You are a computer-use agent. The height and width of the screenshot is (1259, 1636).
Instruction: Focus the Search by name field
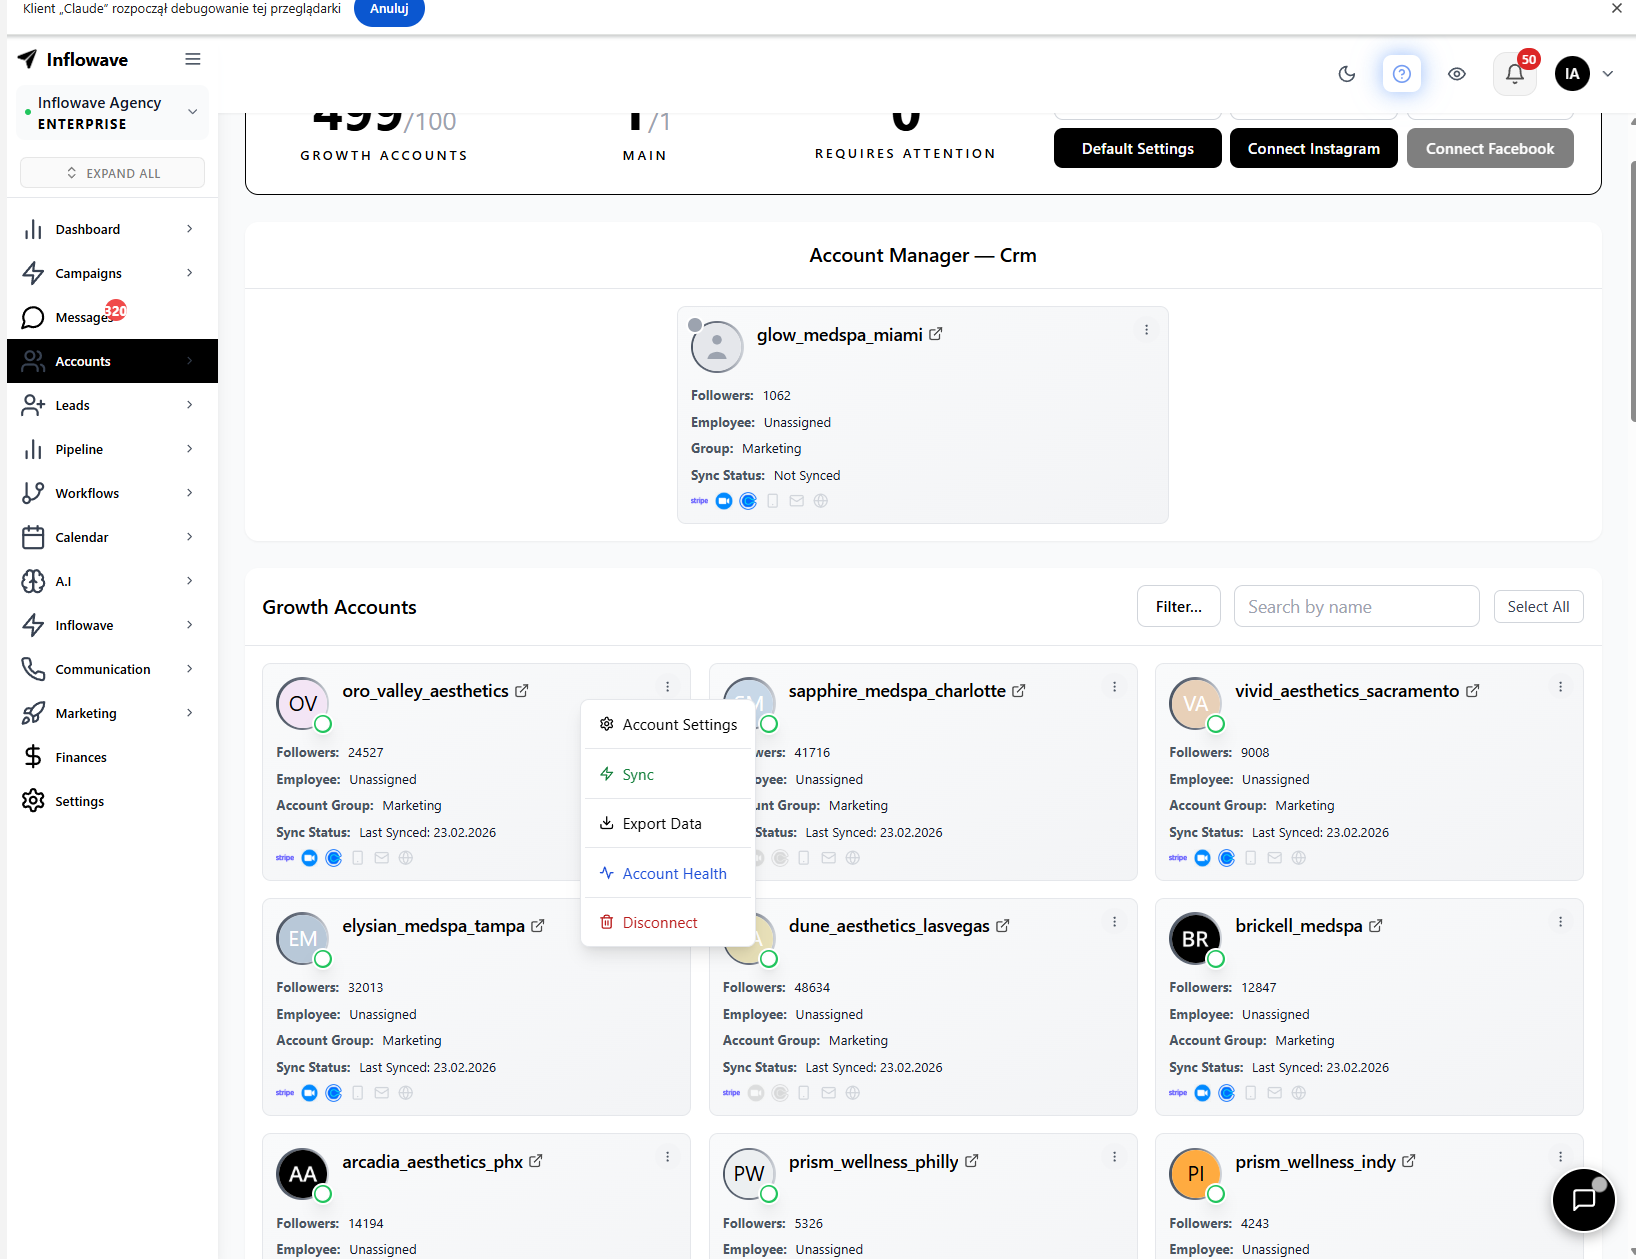(x=1356, y=607)
